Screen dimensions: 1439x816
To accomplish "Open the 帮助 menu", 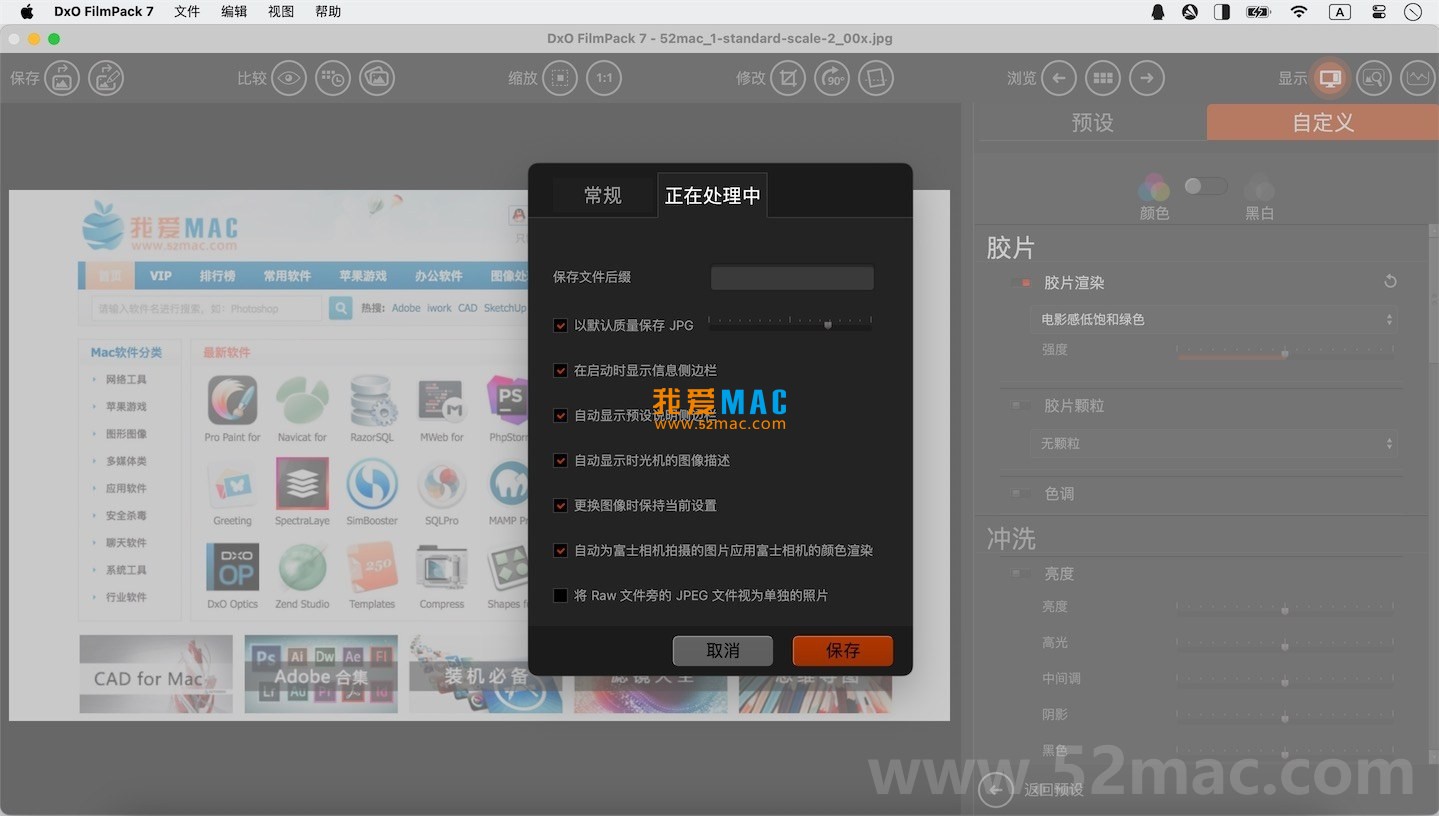I will click(328, 12).
